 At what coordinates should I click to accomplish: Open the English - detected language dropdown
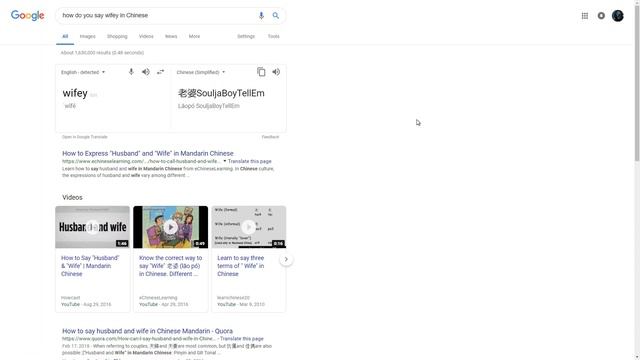click(x=83, y=72)
